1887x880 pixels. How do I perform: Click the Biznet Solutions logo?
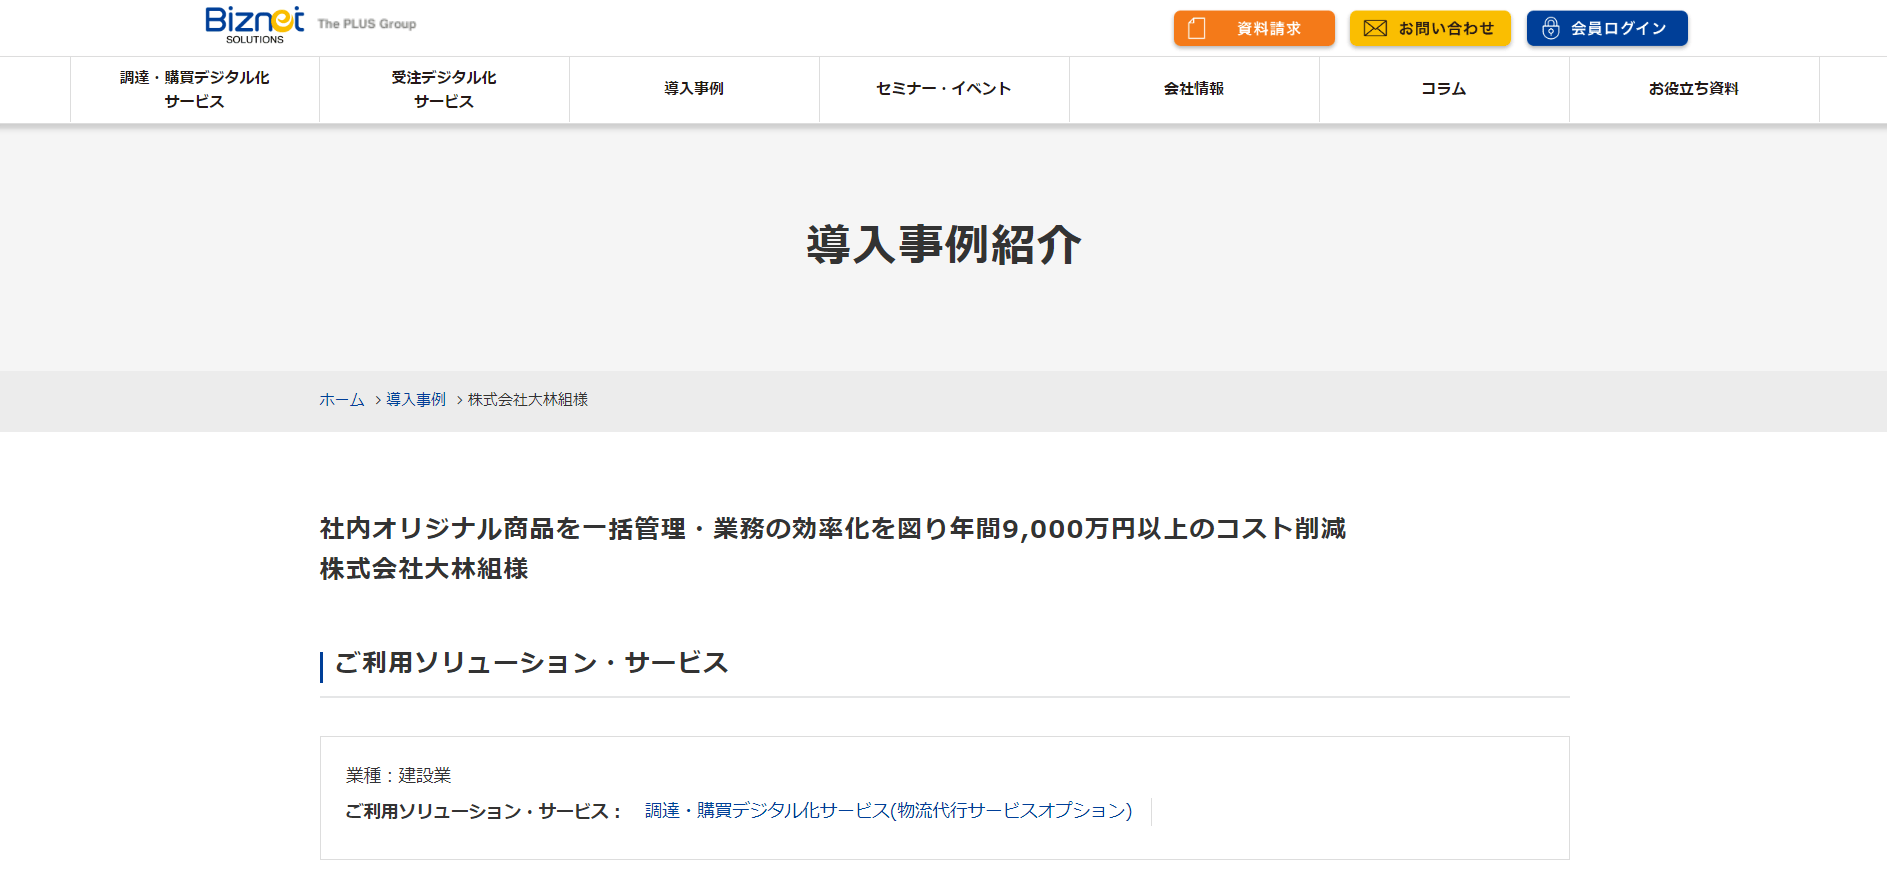[x=254, y=25]
